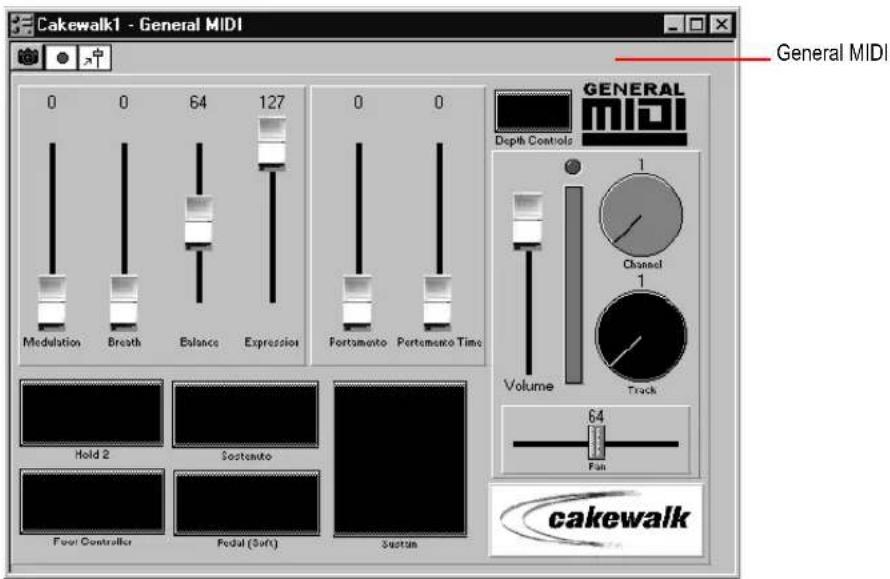Click the Volume fader handle
Screen dimensions: 890x579
(527, 221)
